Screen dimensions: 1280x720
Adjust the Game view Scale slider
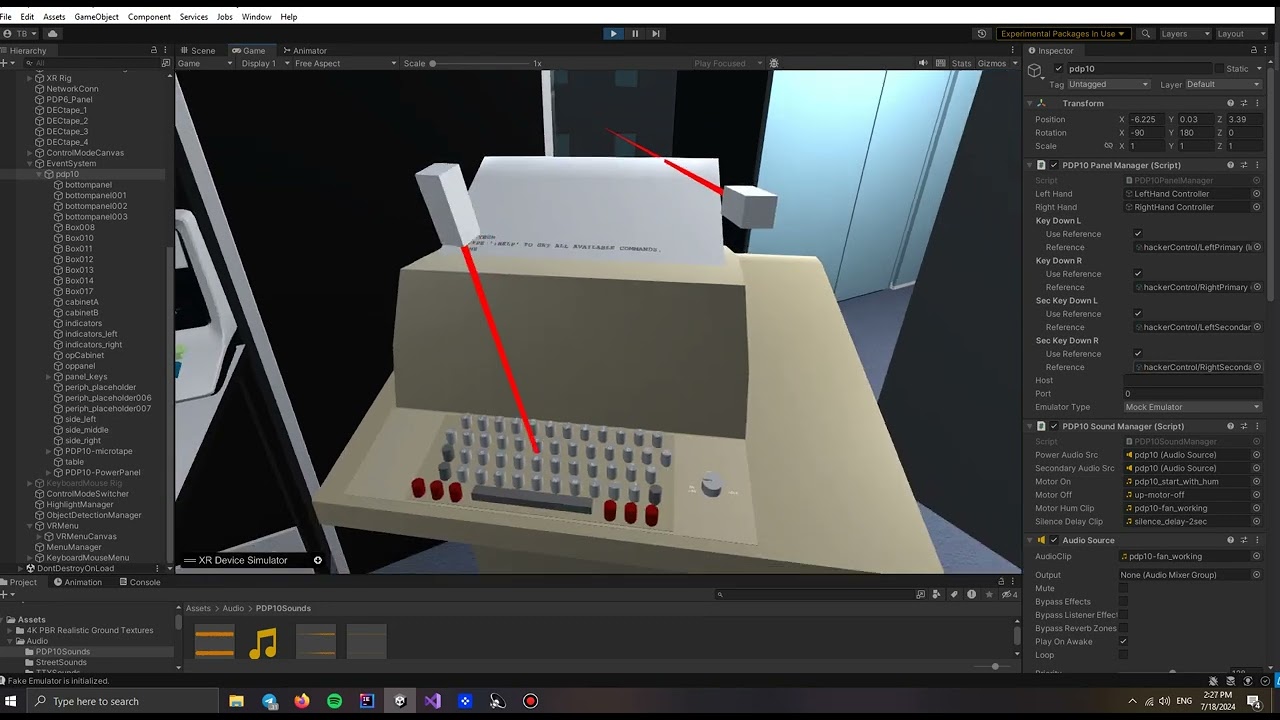pyautogui.click(x=480, y=63)
